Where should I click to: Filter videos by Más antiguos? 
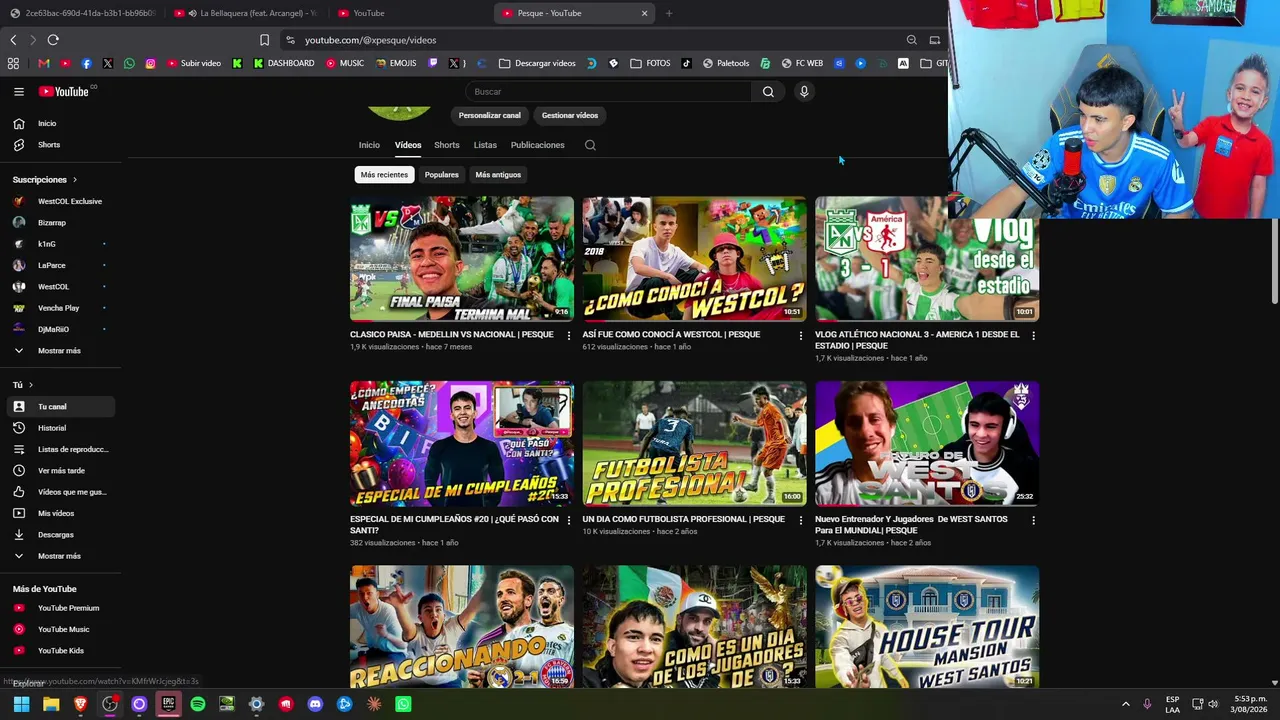point(498,175)
